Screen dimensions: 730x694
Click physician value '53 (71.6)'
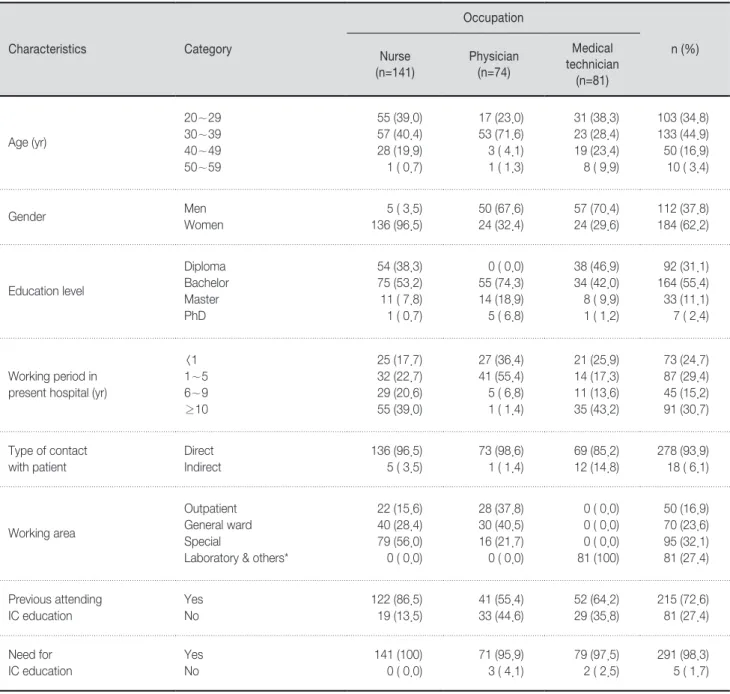point(501,134)
